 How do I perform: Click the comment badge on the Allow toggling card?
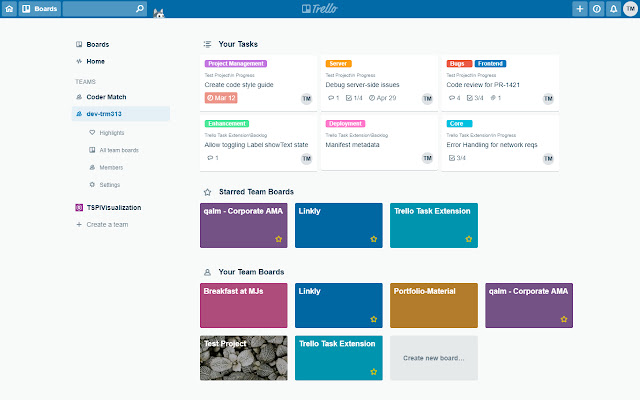(213, 158)
